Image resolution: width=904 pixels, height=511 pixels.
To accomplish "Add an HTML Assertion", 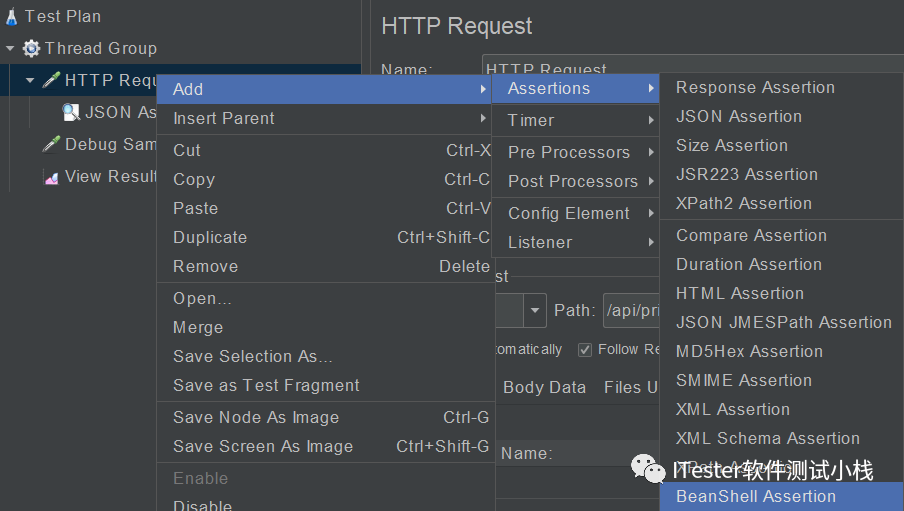I will 781,293.
